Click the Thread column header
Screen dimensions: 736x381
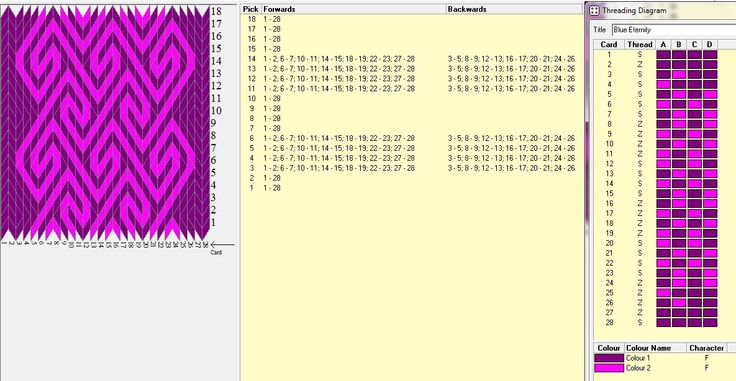pos(639,45)
